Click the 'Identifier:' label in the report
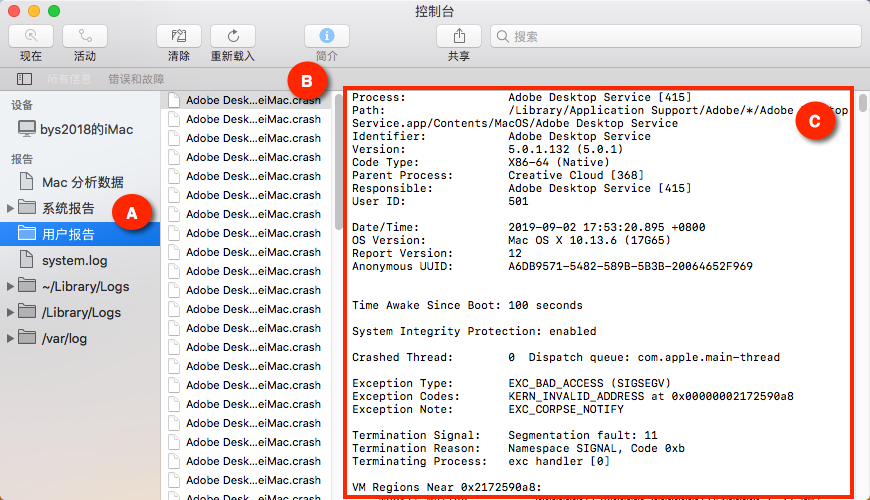Image resolution: width=870 pixels, height=500 pixels. pos(388,136)
